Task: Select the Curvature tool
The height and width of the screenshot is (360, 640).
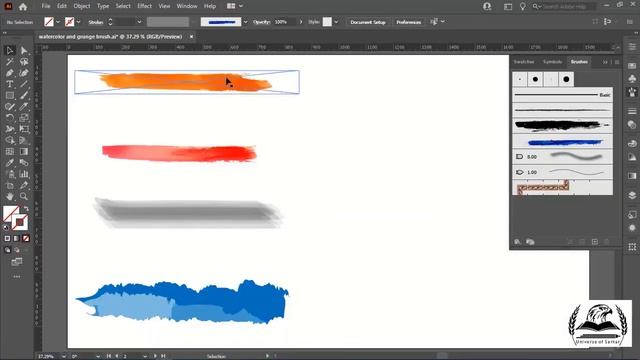Action: coord(24,73)
